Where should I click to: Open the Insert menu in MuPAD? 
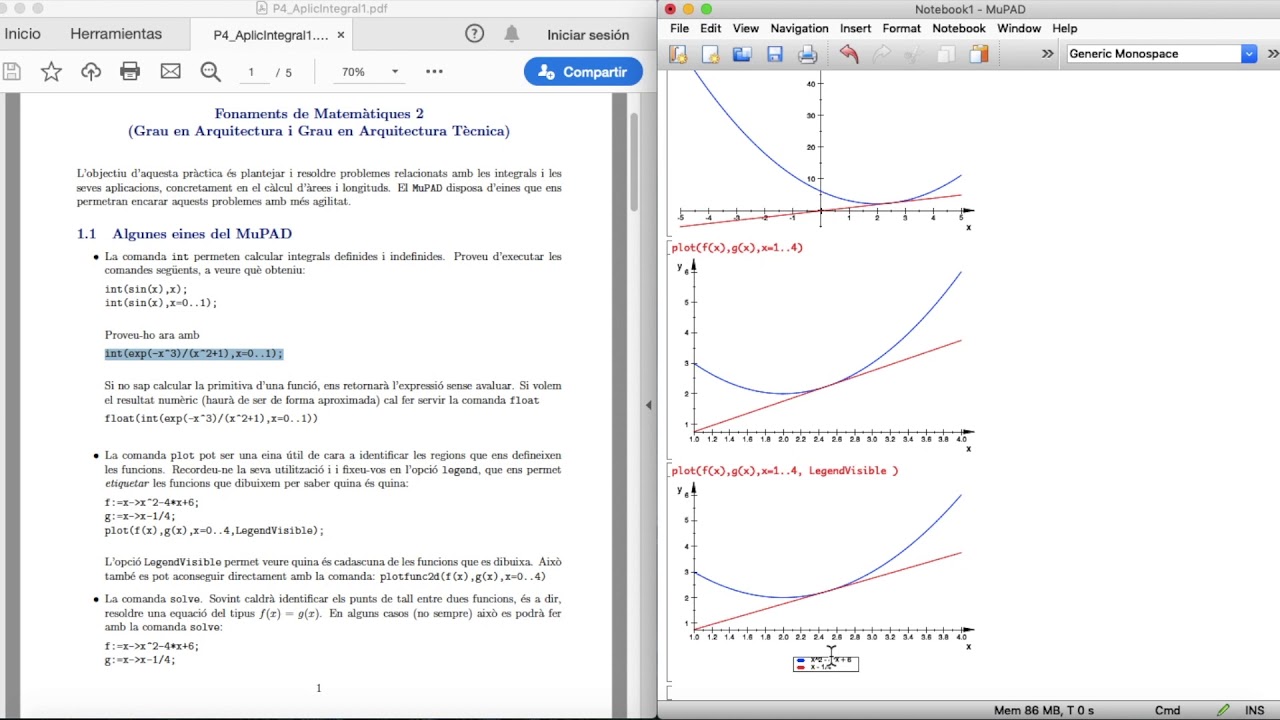pyautogui.click(x=855, y=28)
